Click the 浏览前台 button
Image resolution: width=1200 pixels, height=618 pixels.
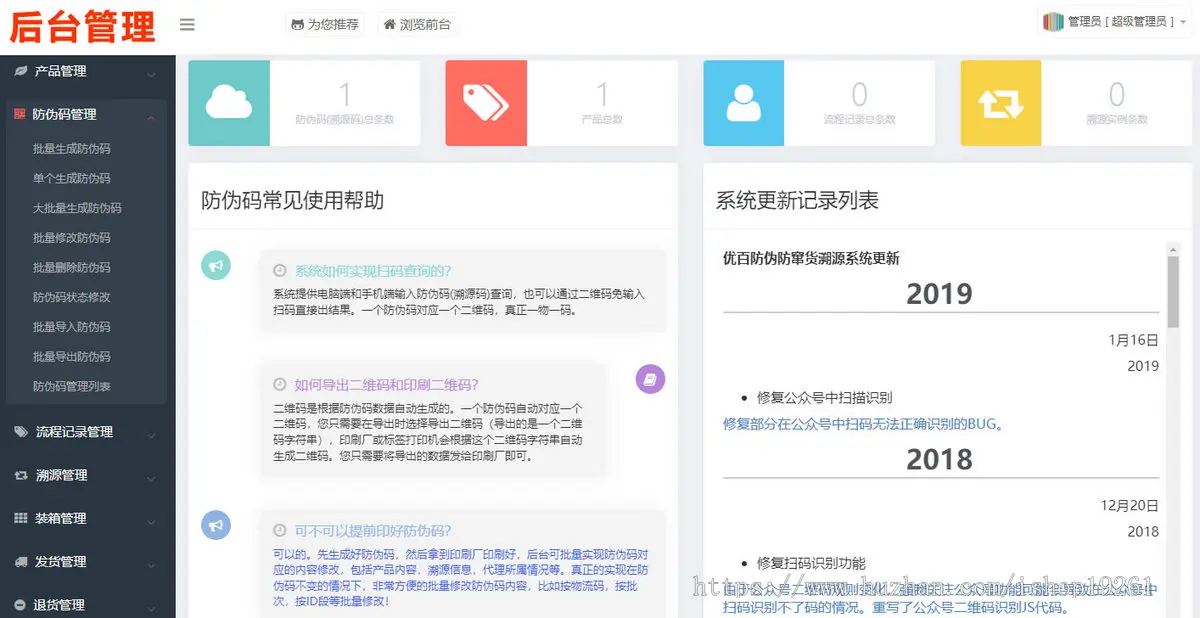coord(419,25)
